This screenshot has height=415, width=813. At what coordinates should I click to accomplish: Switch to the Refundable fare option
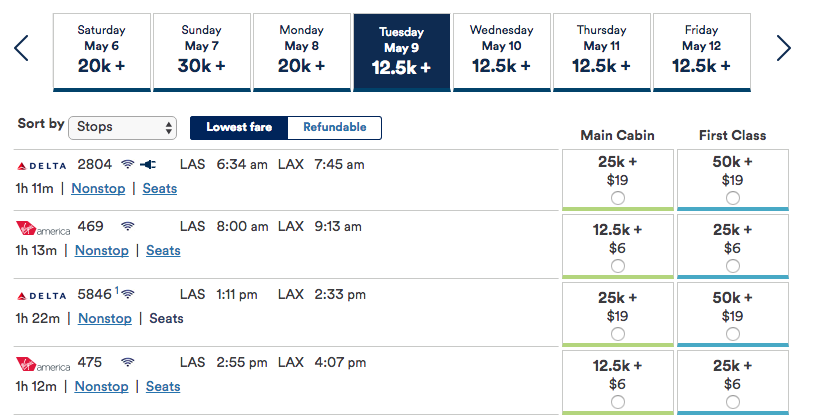click(335, 127)
